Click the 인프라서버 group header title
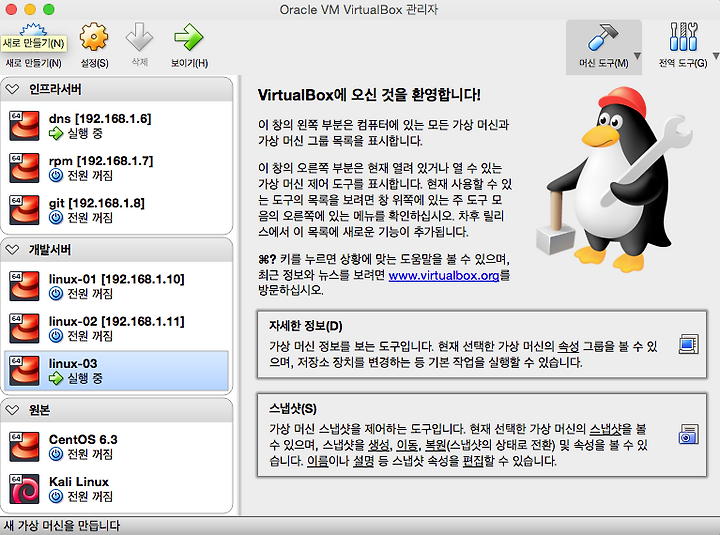 [x=55, y=89]
